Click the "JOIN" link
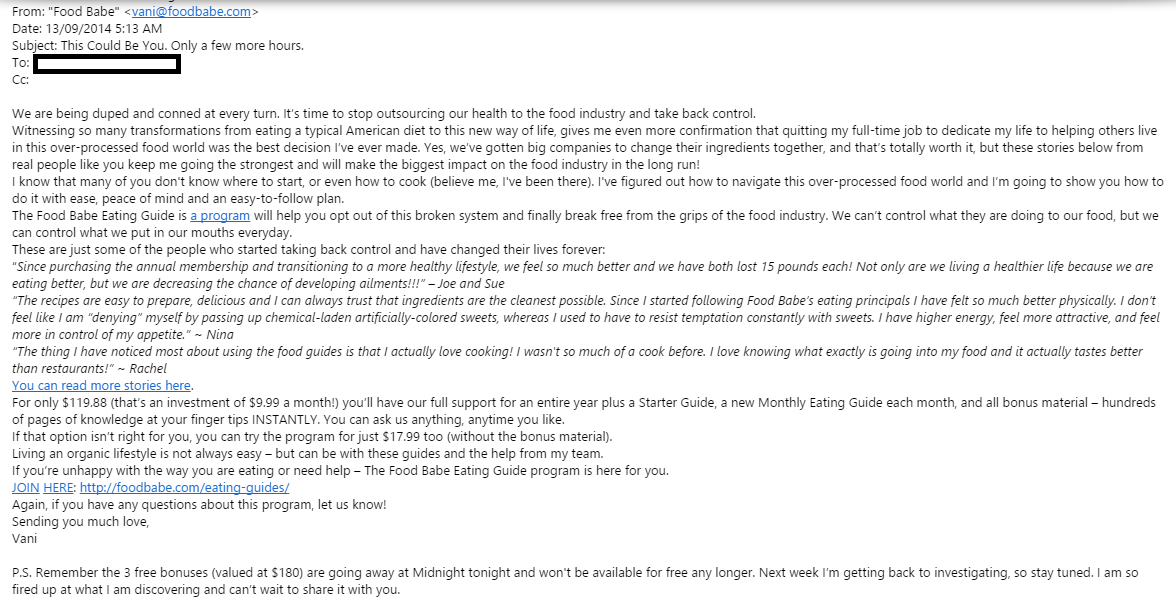Screen dimensions: 1176x601 (25, 487)
